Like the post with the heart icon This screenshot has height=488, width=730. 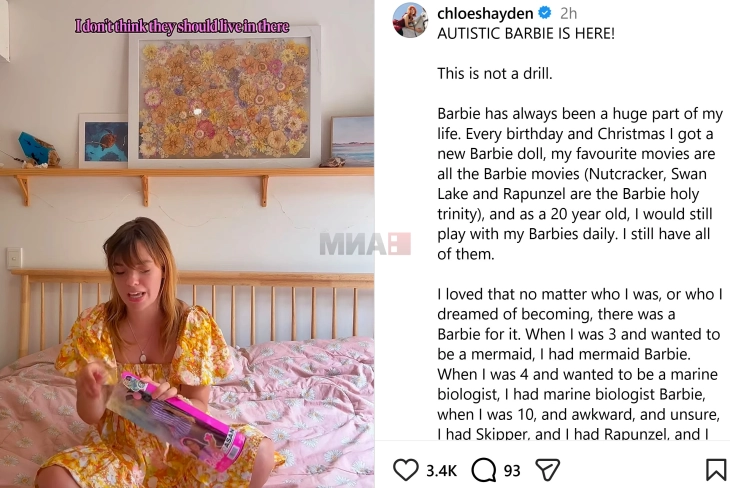406,469
